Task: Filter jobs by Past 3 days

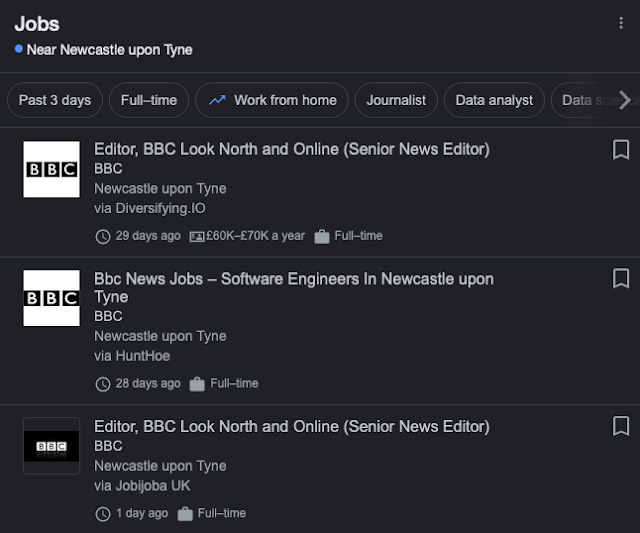Action: click(55, 100)
